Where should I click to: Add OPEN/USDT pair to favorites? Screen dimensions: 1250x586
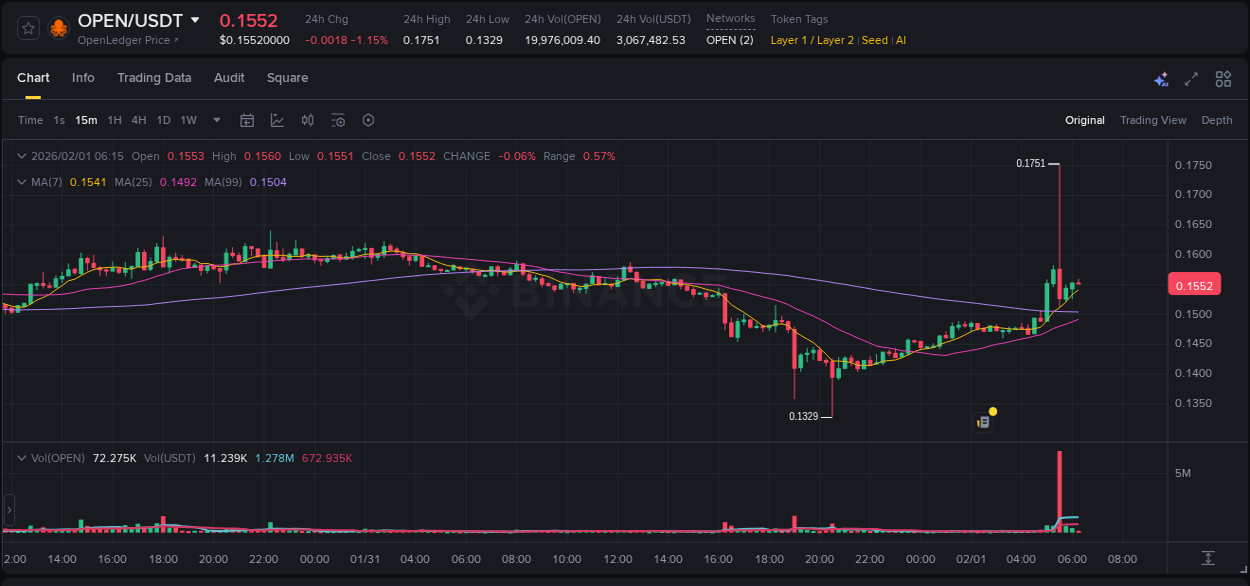(x=27, y=27)
